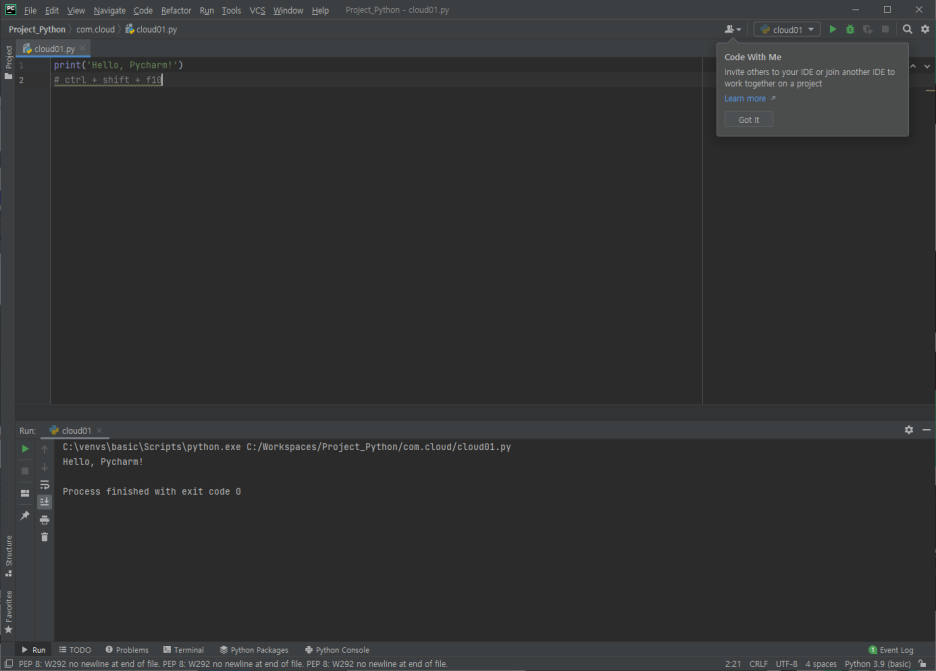Viewport: 936px width, 671px height.
Task: Open the Code menu
Action: coord(143,10)
